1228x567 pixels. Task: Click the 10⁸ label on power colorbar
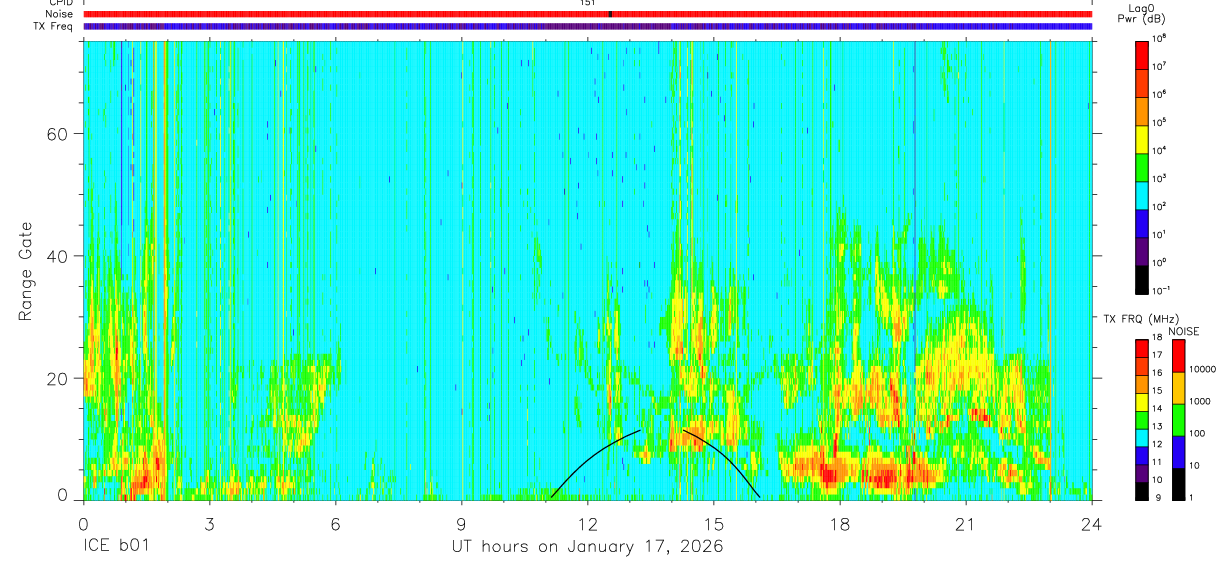(1161, 38)
